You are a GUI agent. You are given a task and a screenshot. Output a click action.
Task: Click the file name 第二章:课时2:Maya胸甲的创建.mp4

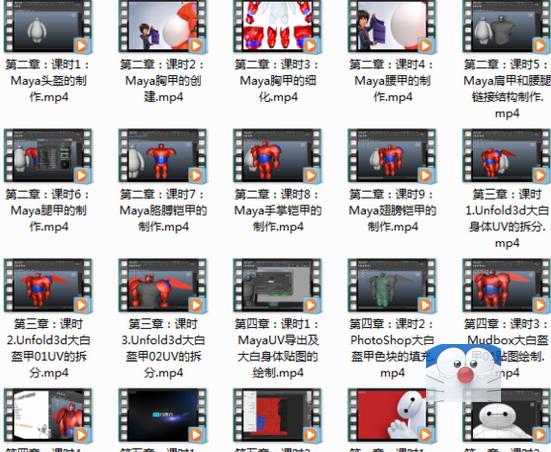click(163, 81)
